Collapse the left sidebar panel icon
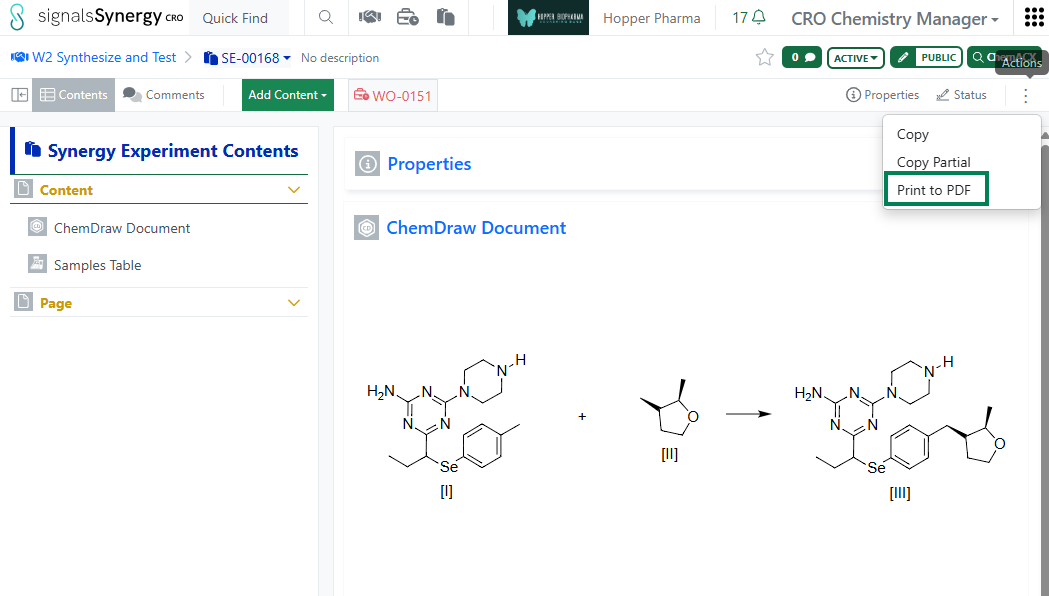This screenshot has height=596, width=1049. pos(19,95)
